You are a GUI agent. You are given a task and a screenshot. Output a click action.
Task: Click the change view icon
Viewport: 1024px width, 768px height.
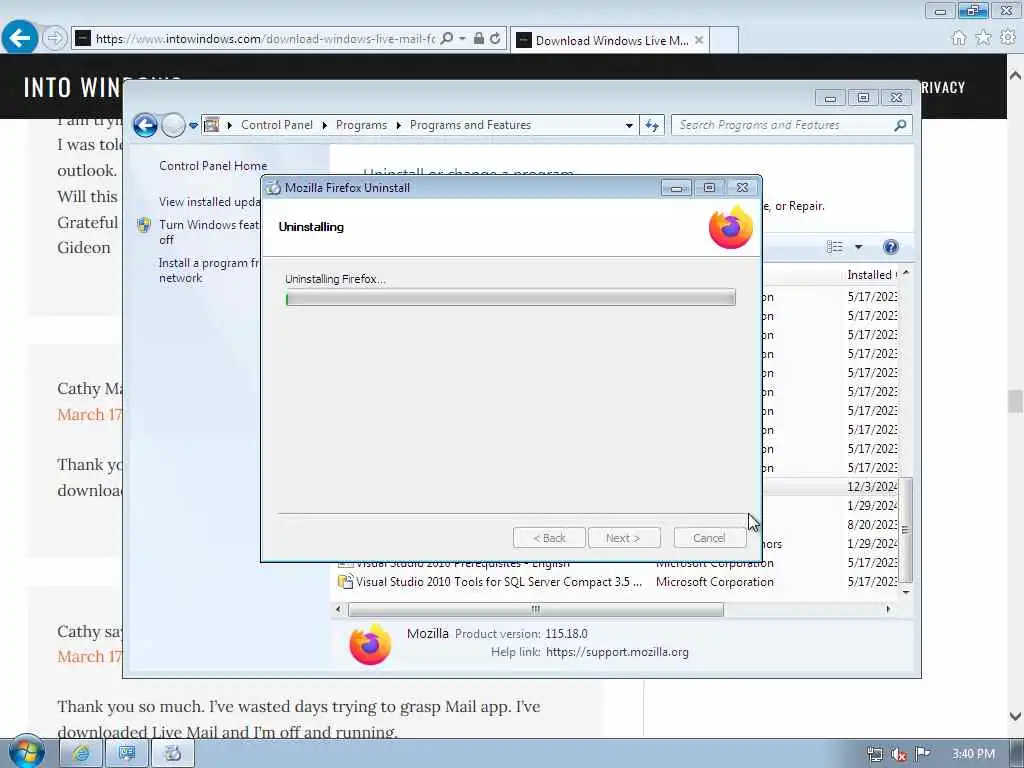[835, 246]
